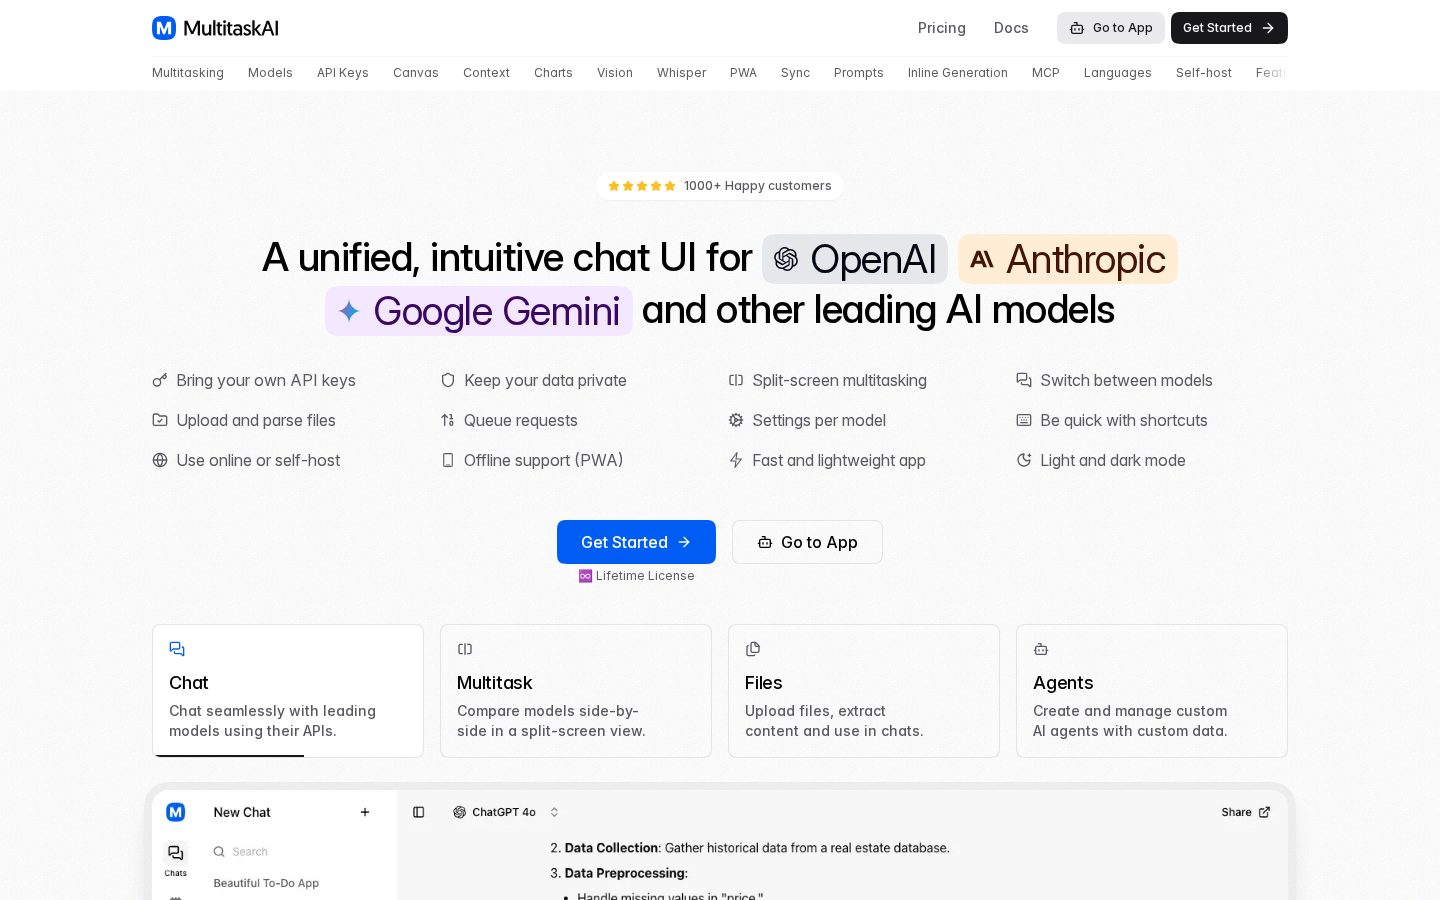Screen dimensions: 1440x900
Task: Click the gear icon beside Settings per model
Action: click(x=736, y=420)
